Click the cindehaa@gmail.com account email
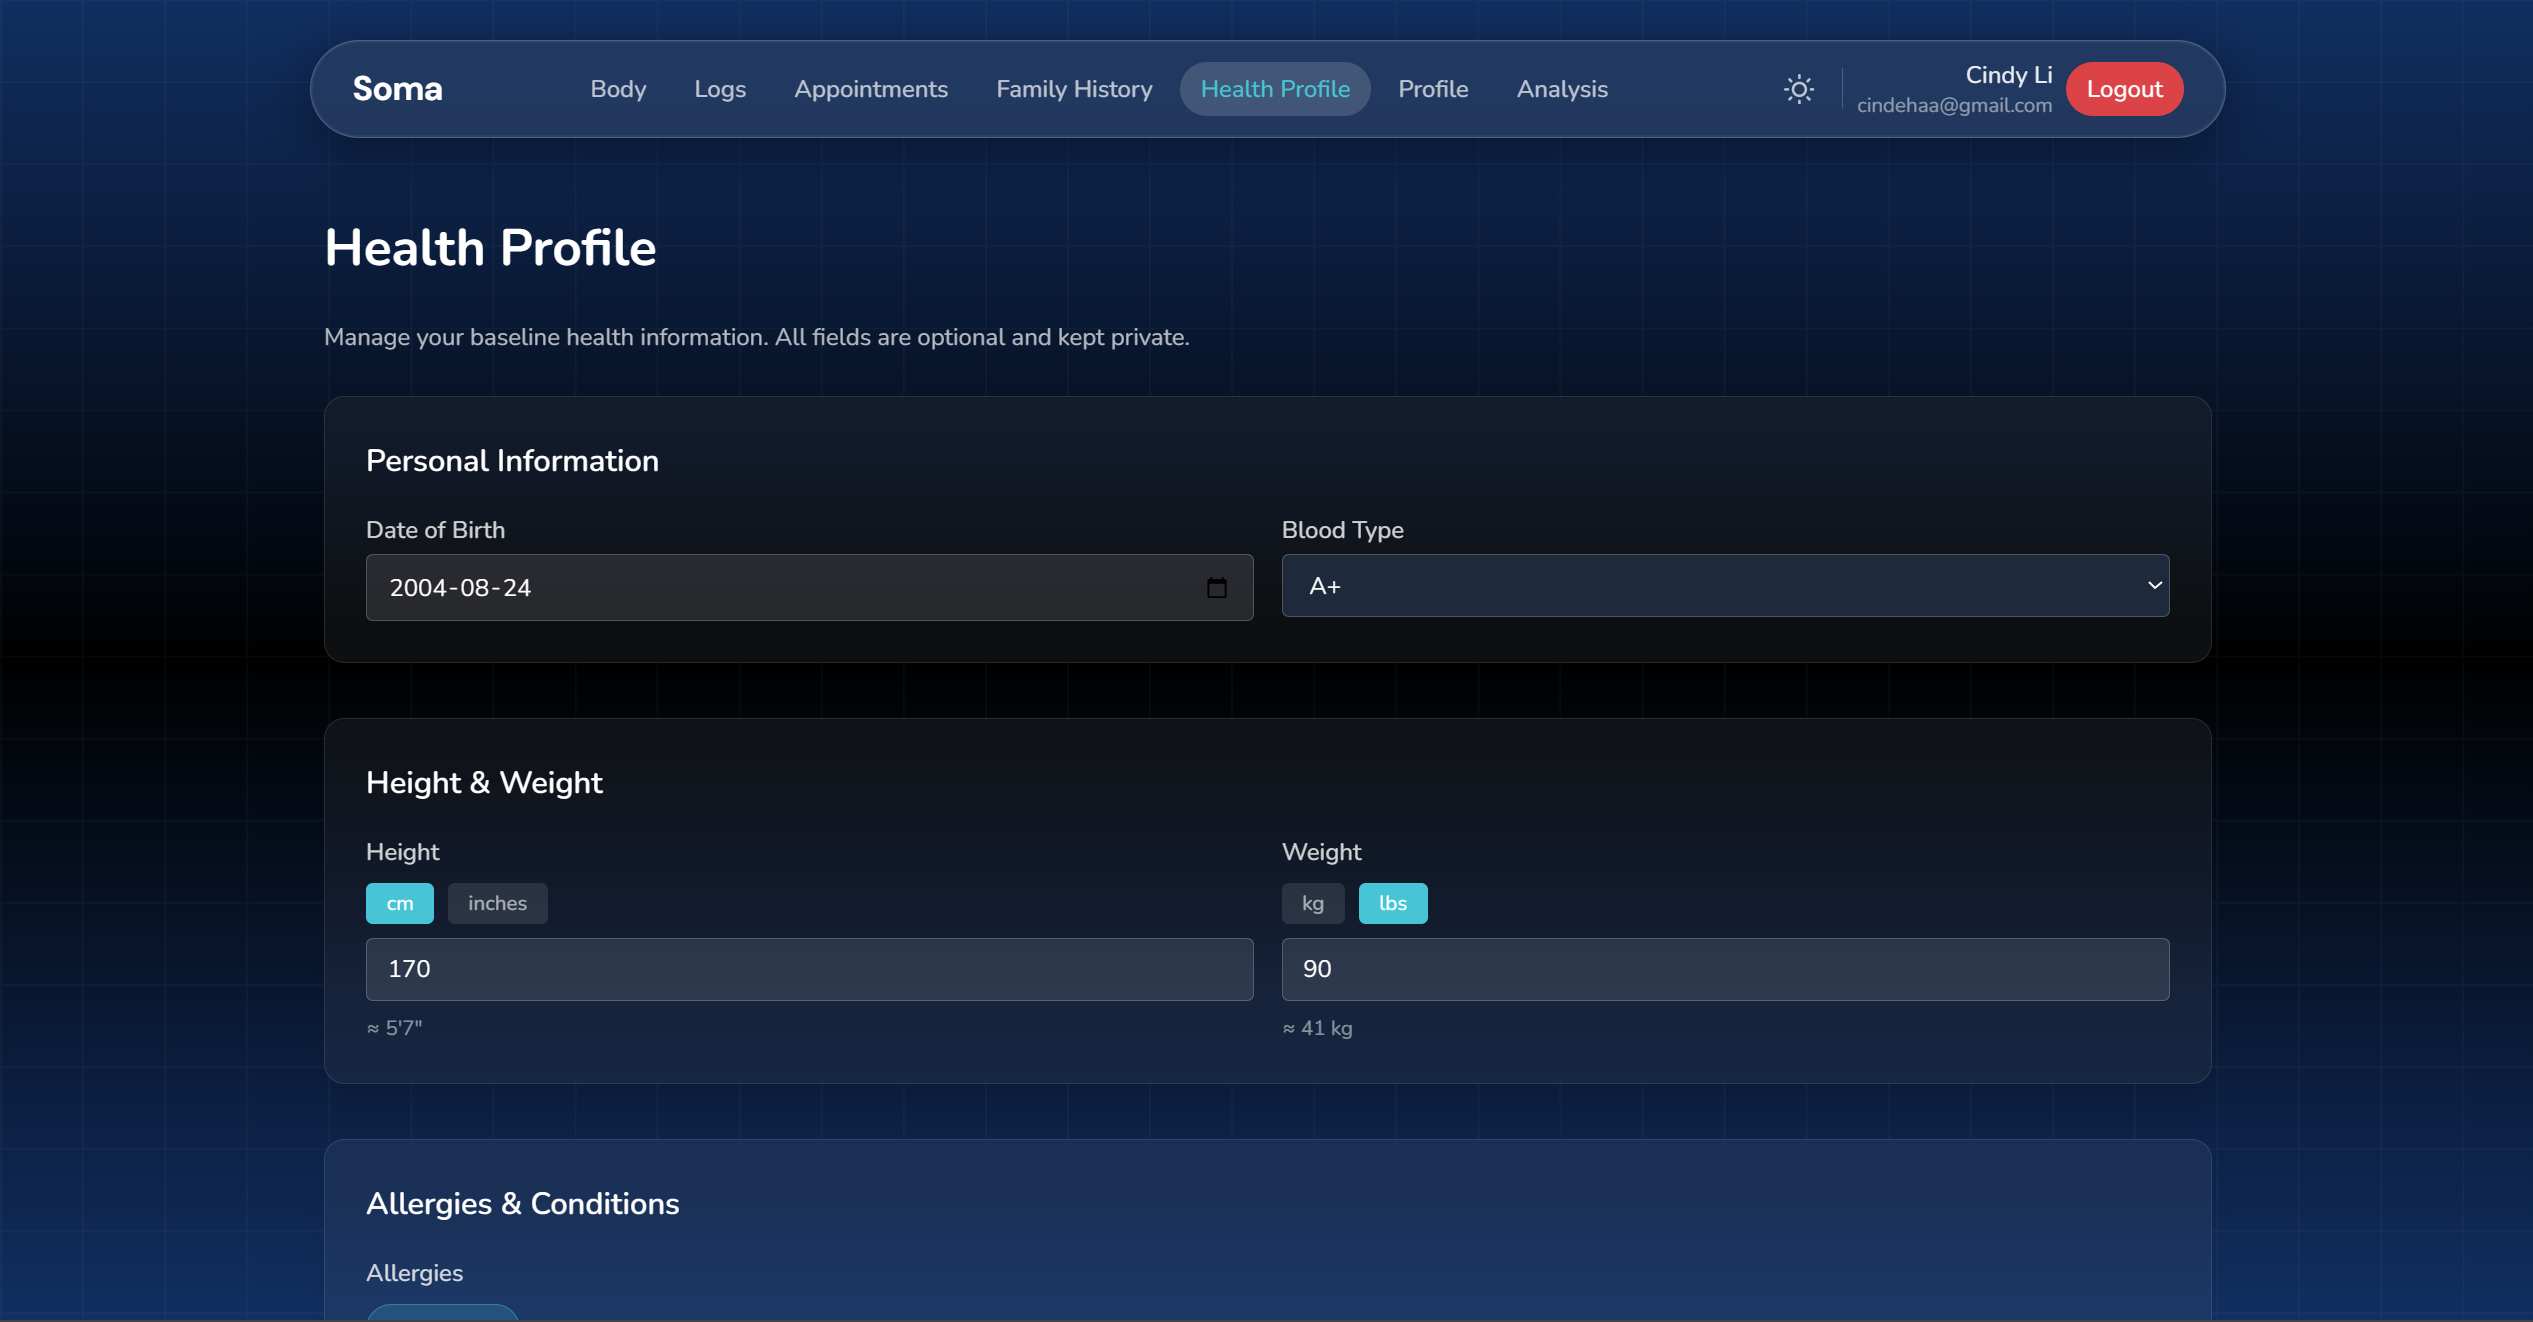Screen dimensions: 2533x1322 click(1953, 105)
